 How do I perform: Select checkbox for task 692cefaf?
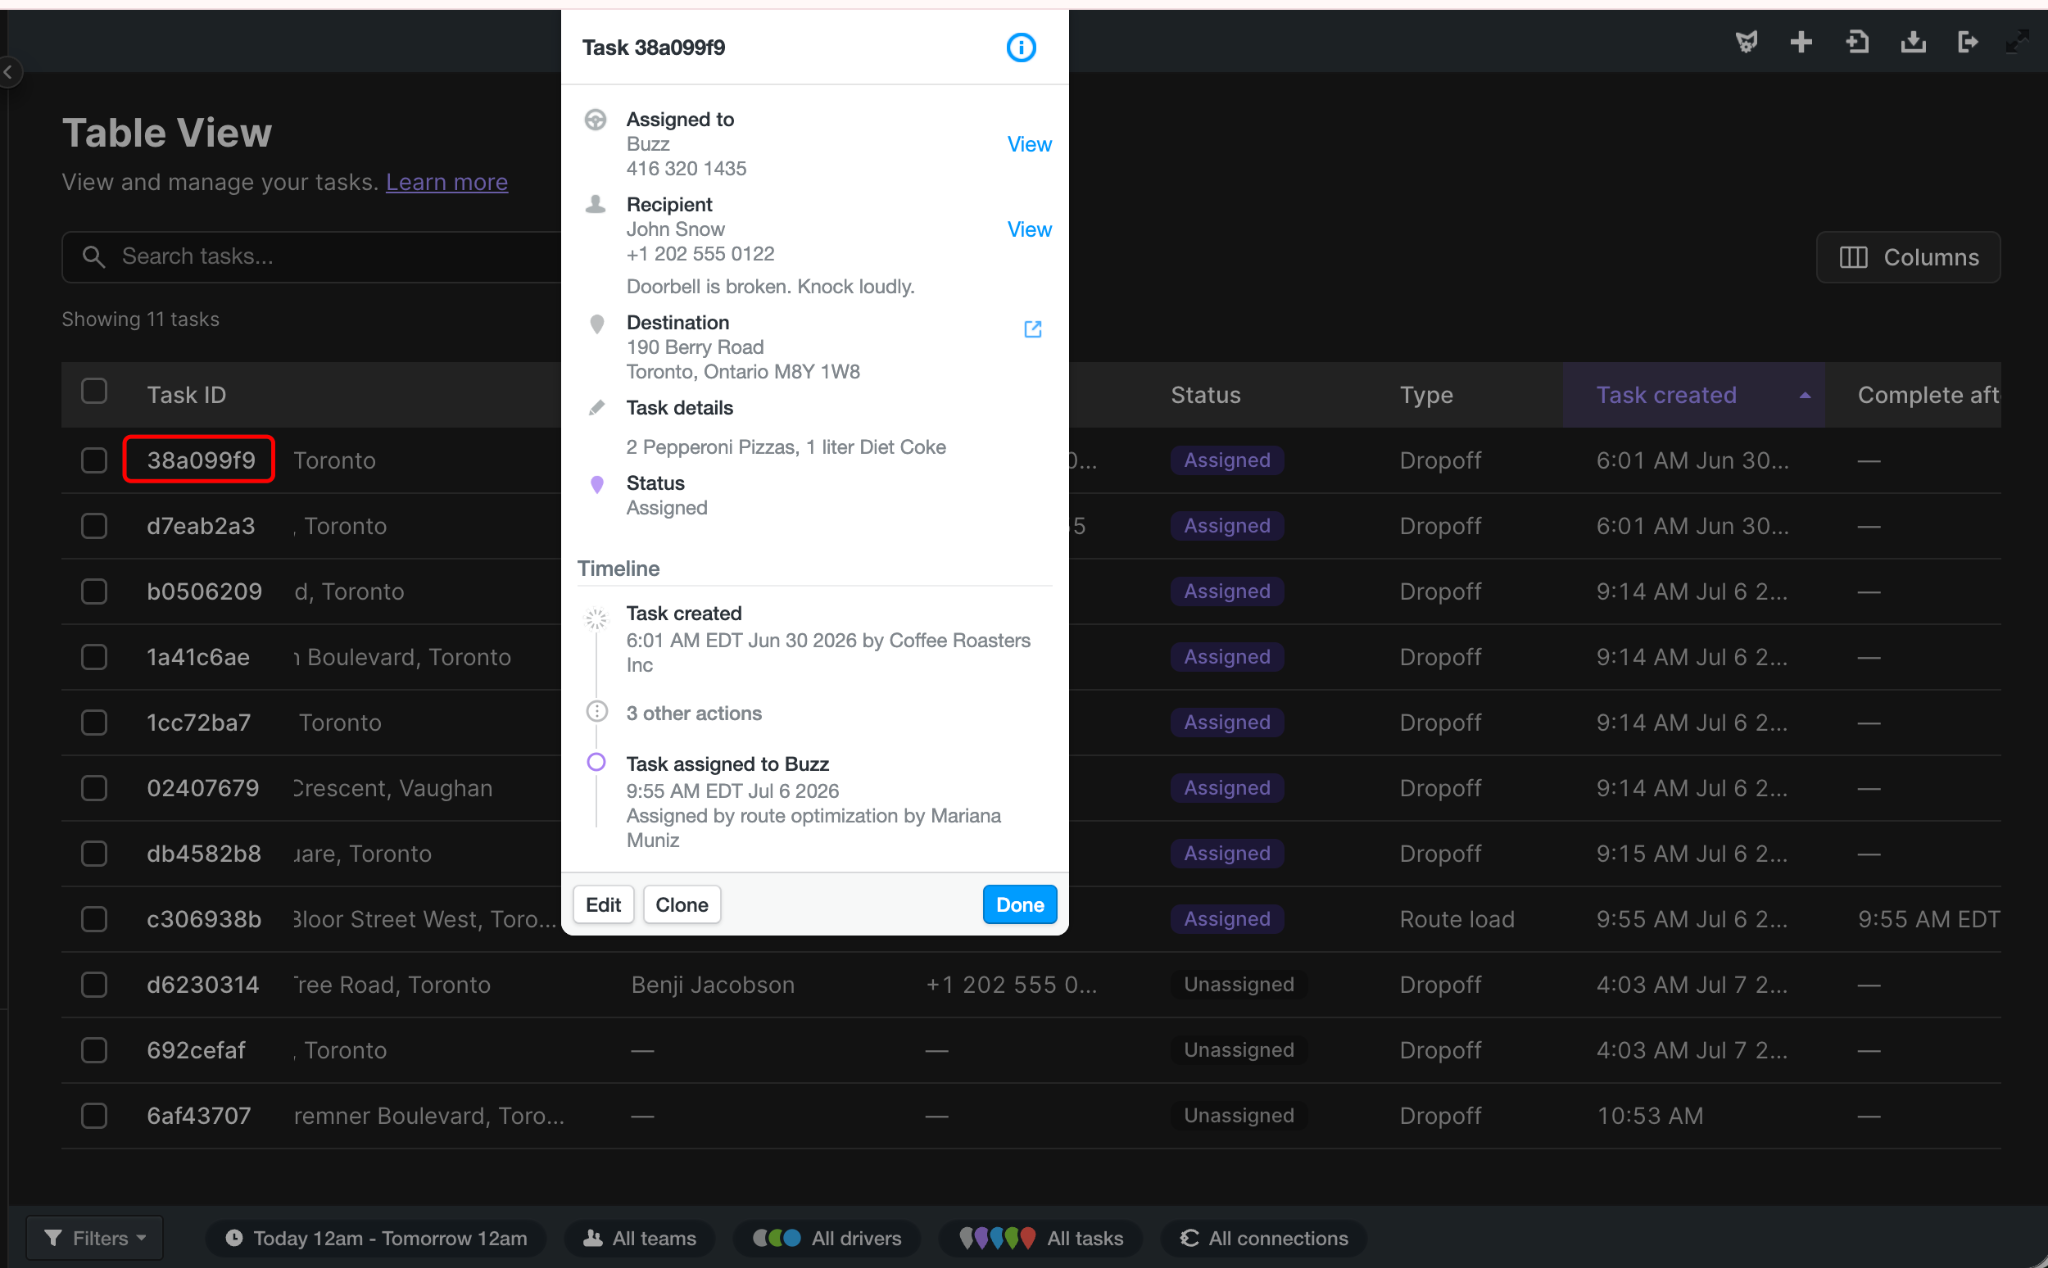click(94, 1050)
